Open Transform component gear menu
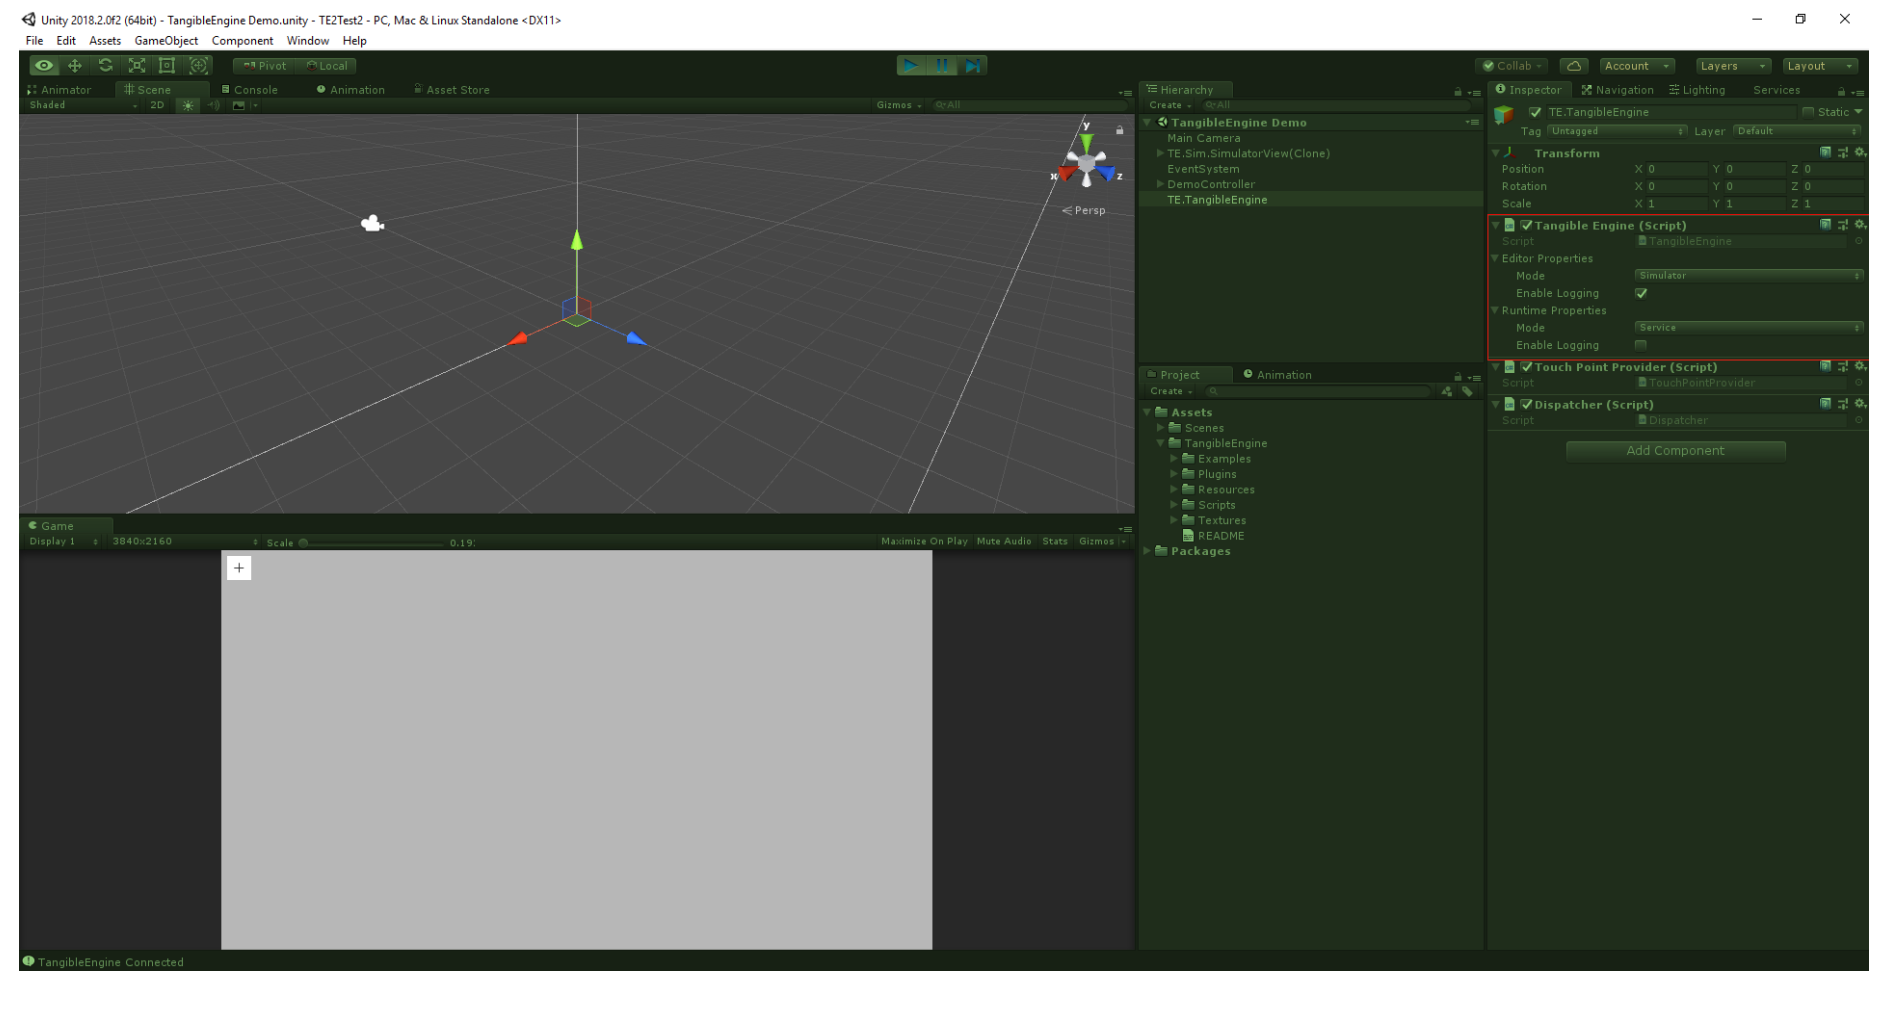This screenshot has width=1892, height=1010. coord(1860,153)
